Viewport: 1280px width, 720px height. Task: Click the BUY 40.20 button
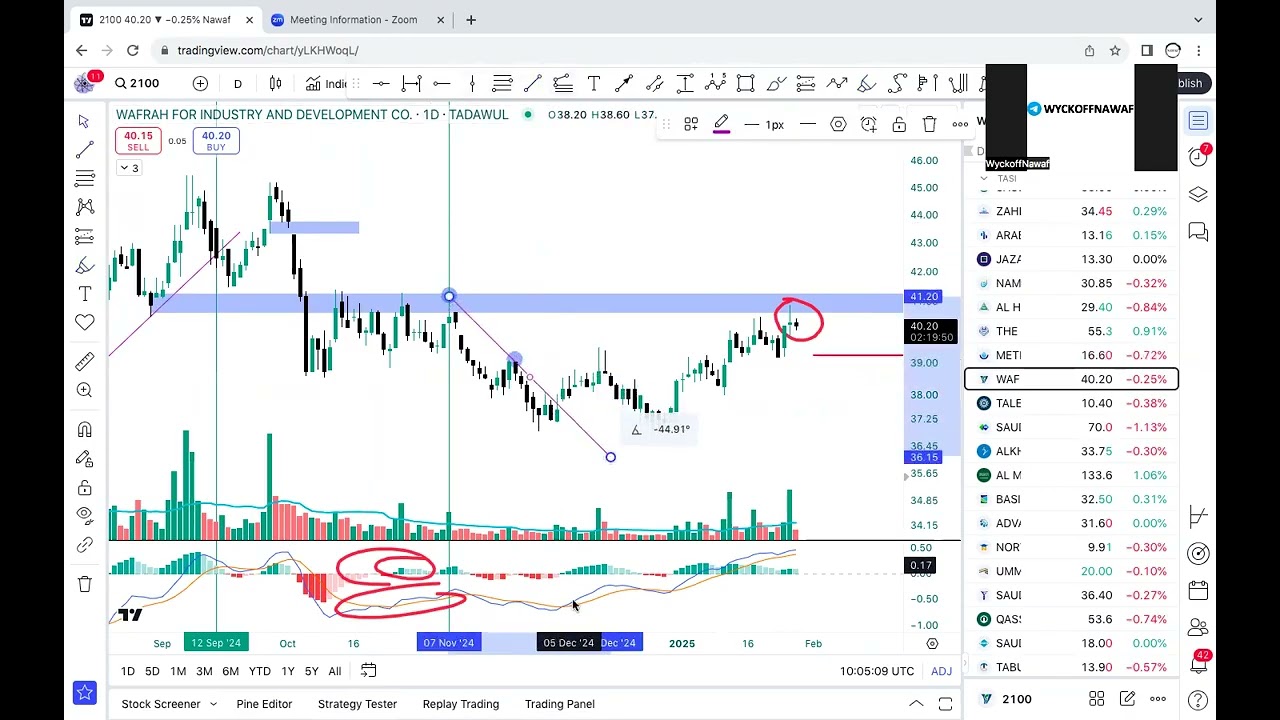pyautogui.click(x=216, y=141)
